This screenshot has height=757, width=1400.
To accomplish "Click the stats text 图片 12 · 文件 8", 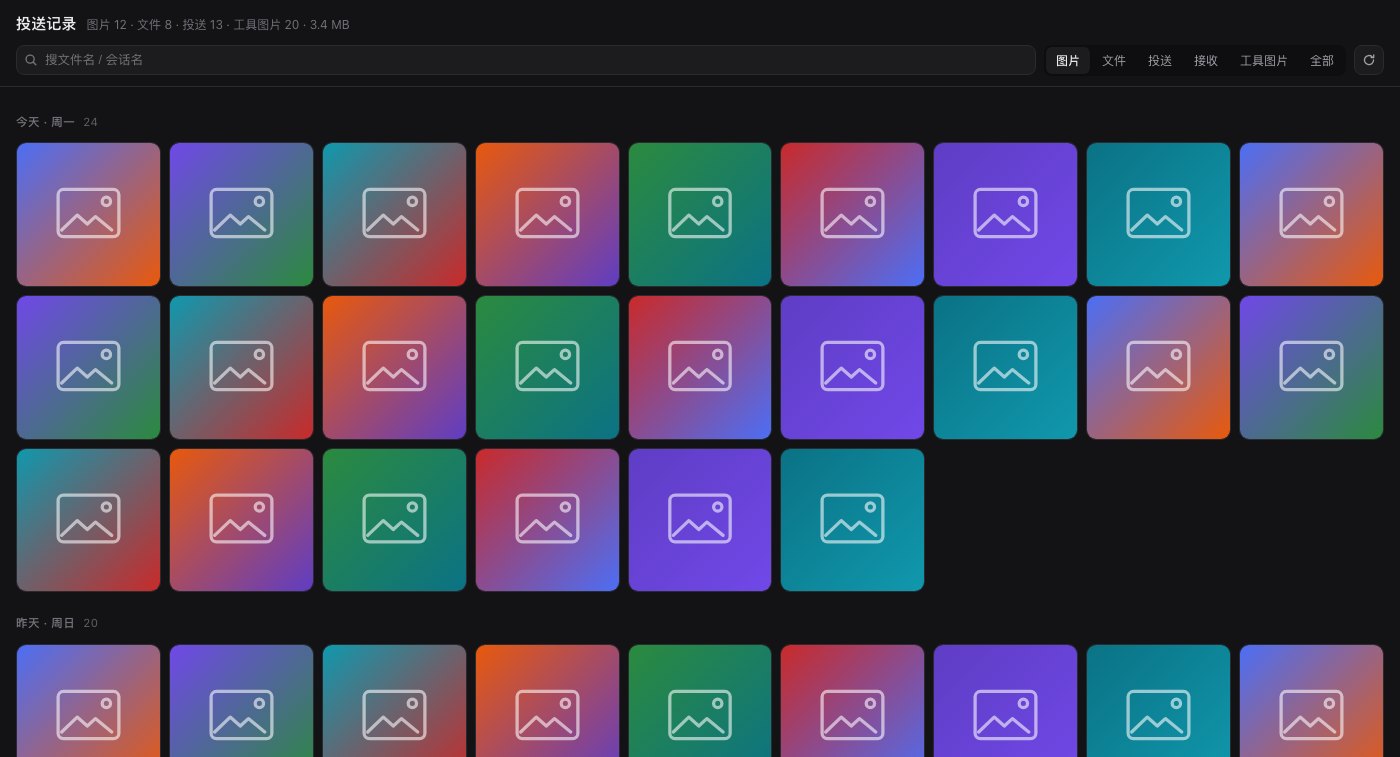I will click(x=129, y=25).
